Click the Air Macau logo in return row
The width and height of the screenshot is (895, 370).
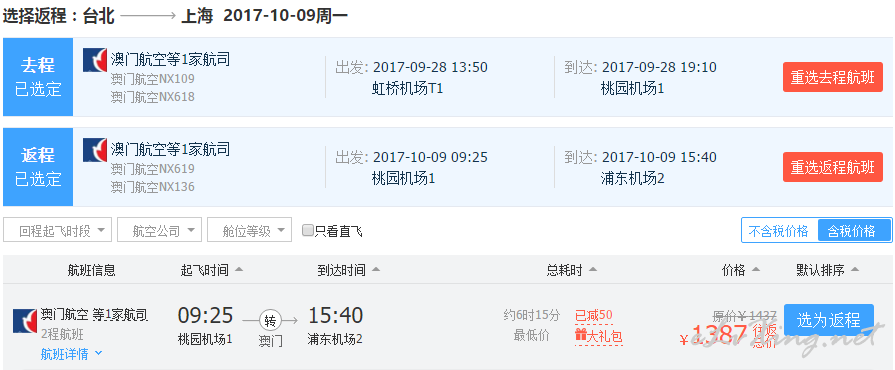(95, 150)
